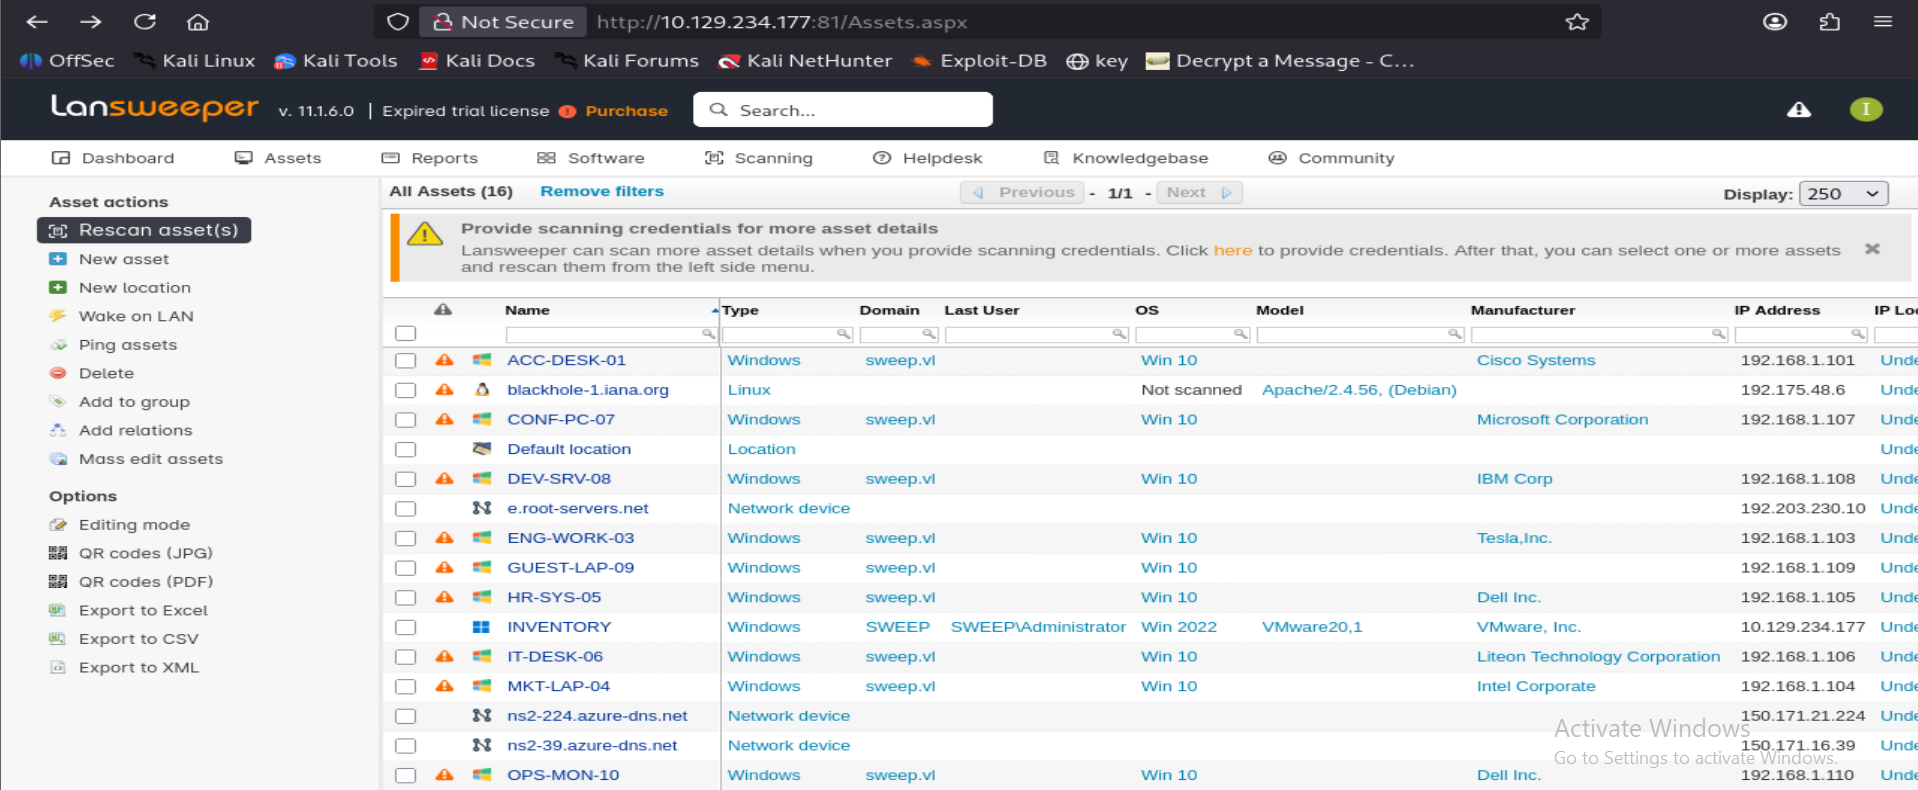
Task: Check the ACC-DESK-01 row checkbox
Action: click(x=405, y=361)
